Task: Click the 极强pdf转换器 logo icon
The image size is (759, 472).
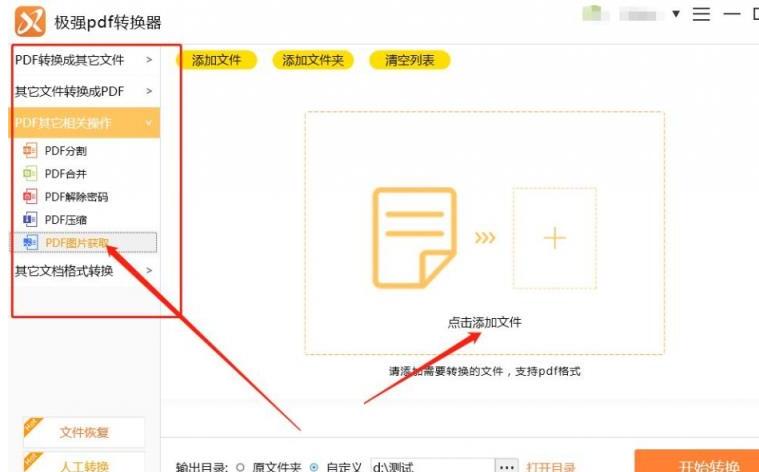Action: (30, 21)
